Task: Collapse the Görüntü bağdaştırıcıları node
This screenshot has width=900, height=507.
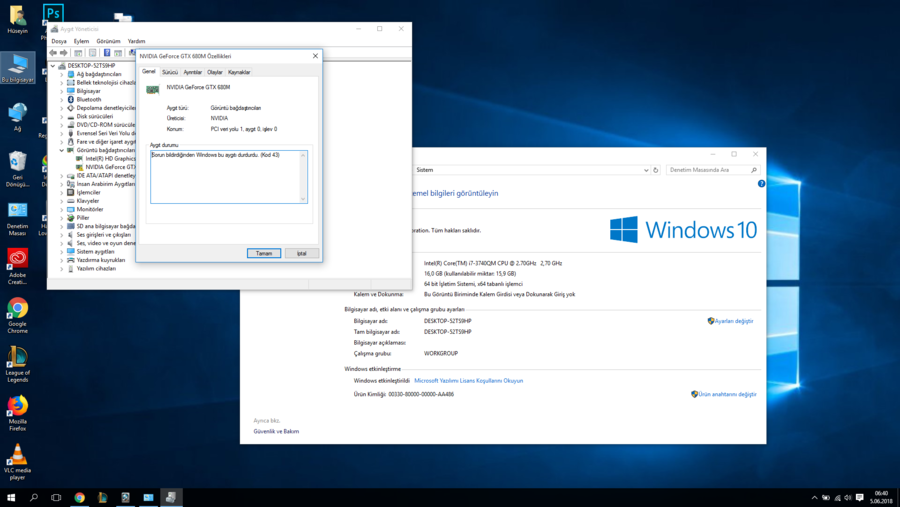Action: coord(62,150)
